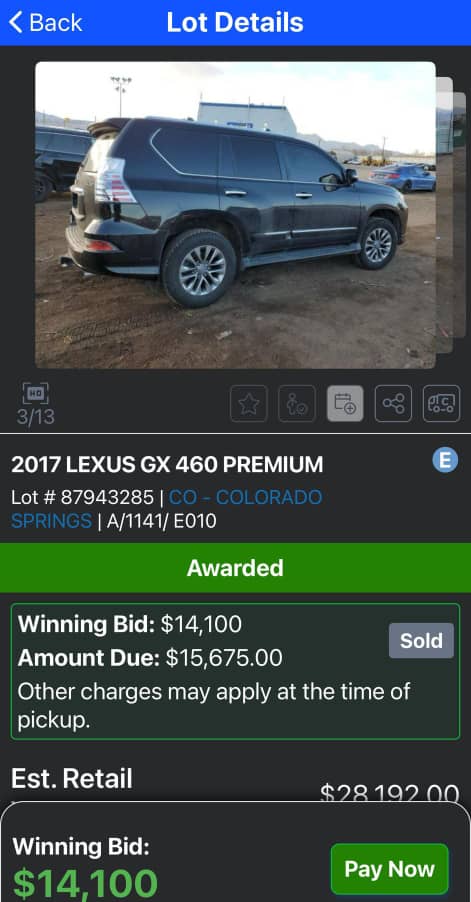The height and width of the screenshot is (902, 471).
Task: Tap the green Awarded status bar
Action: point(235,568)
